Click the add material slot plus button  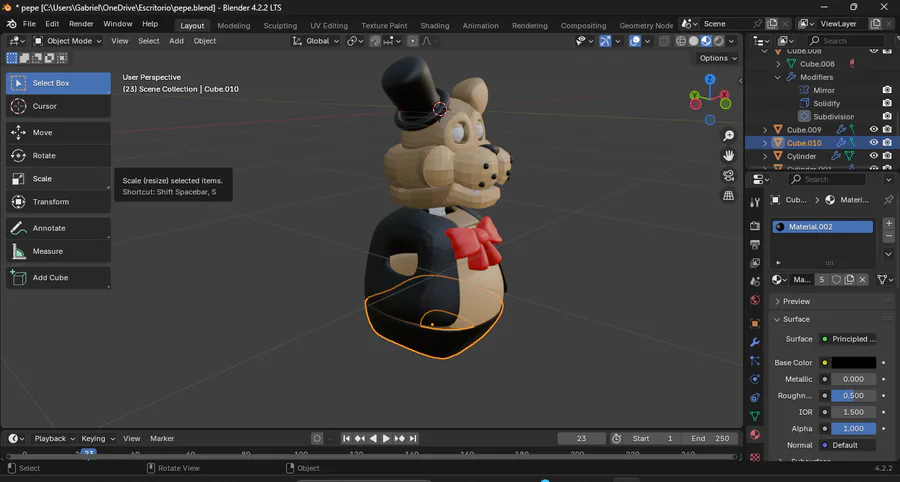[x=889, y=223]
